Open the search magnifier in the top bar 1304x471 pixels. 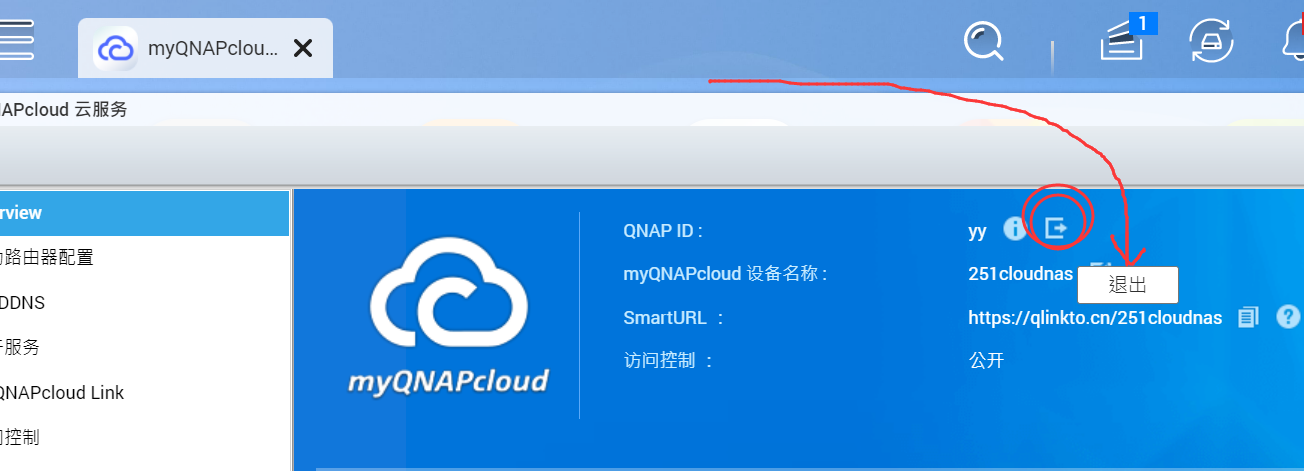click(x=983, y=42)
